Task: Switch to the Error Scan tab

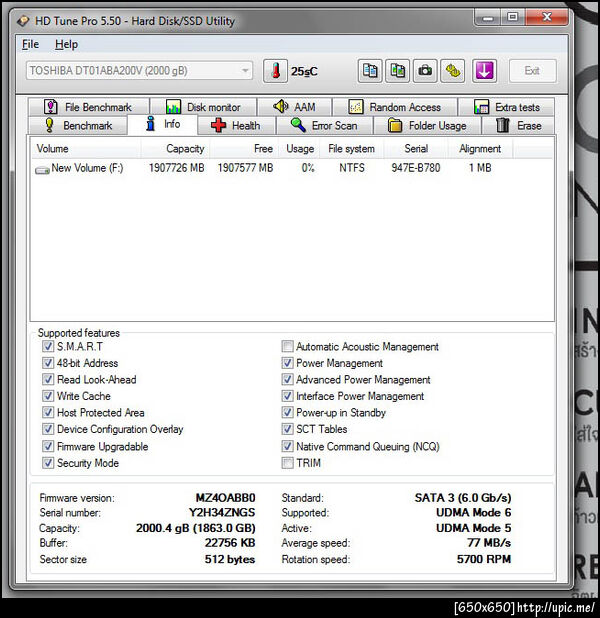Action: 325,125
